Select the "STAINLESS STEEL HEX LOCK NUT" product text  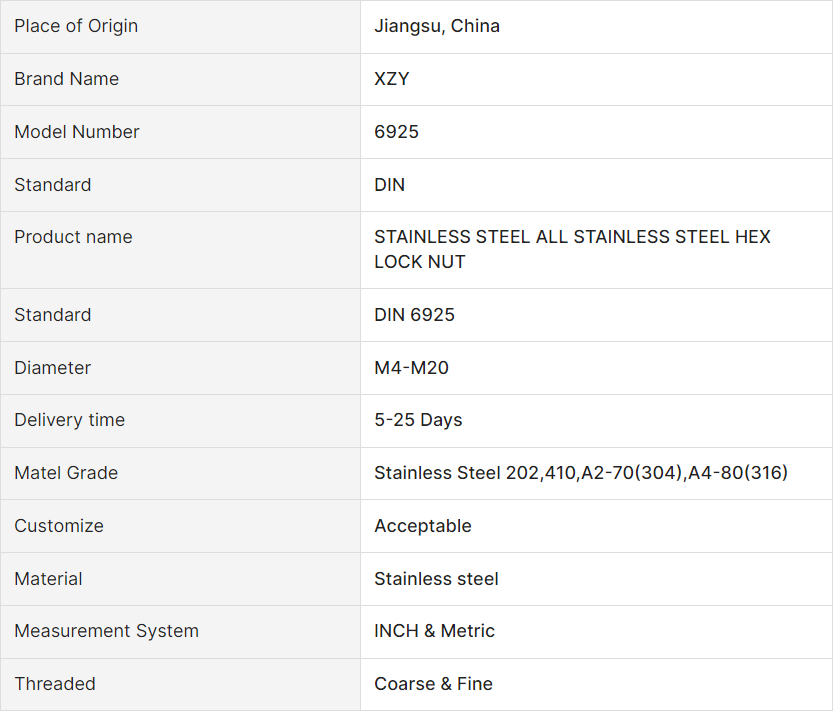tap(572, 249)
